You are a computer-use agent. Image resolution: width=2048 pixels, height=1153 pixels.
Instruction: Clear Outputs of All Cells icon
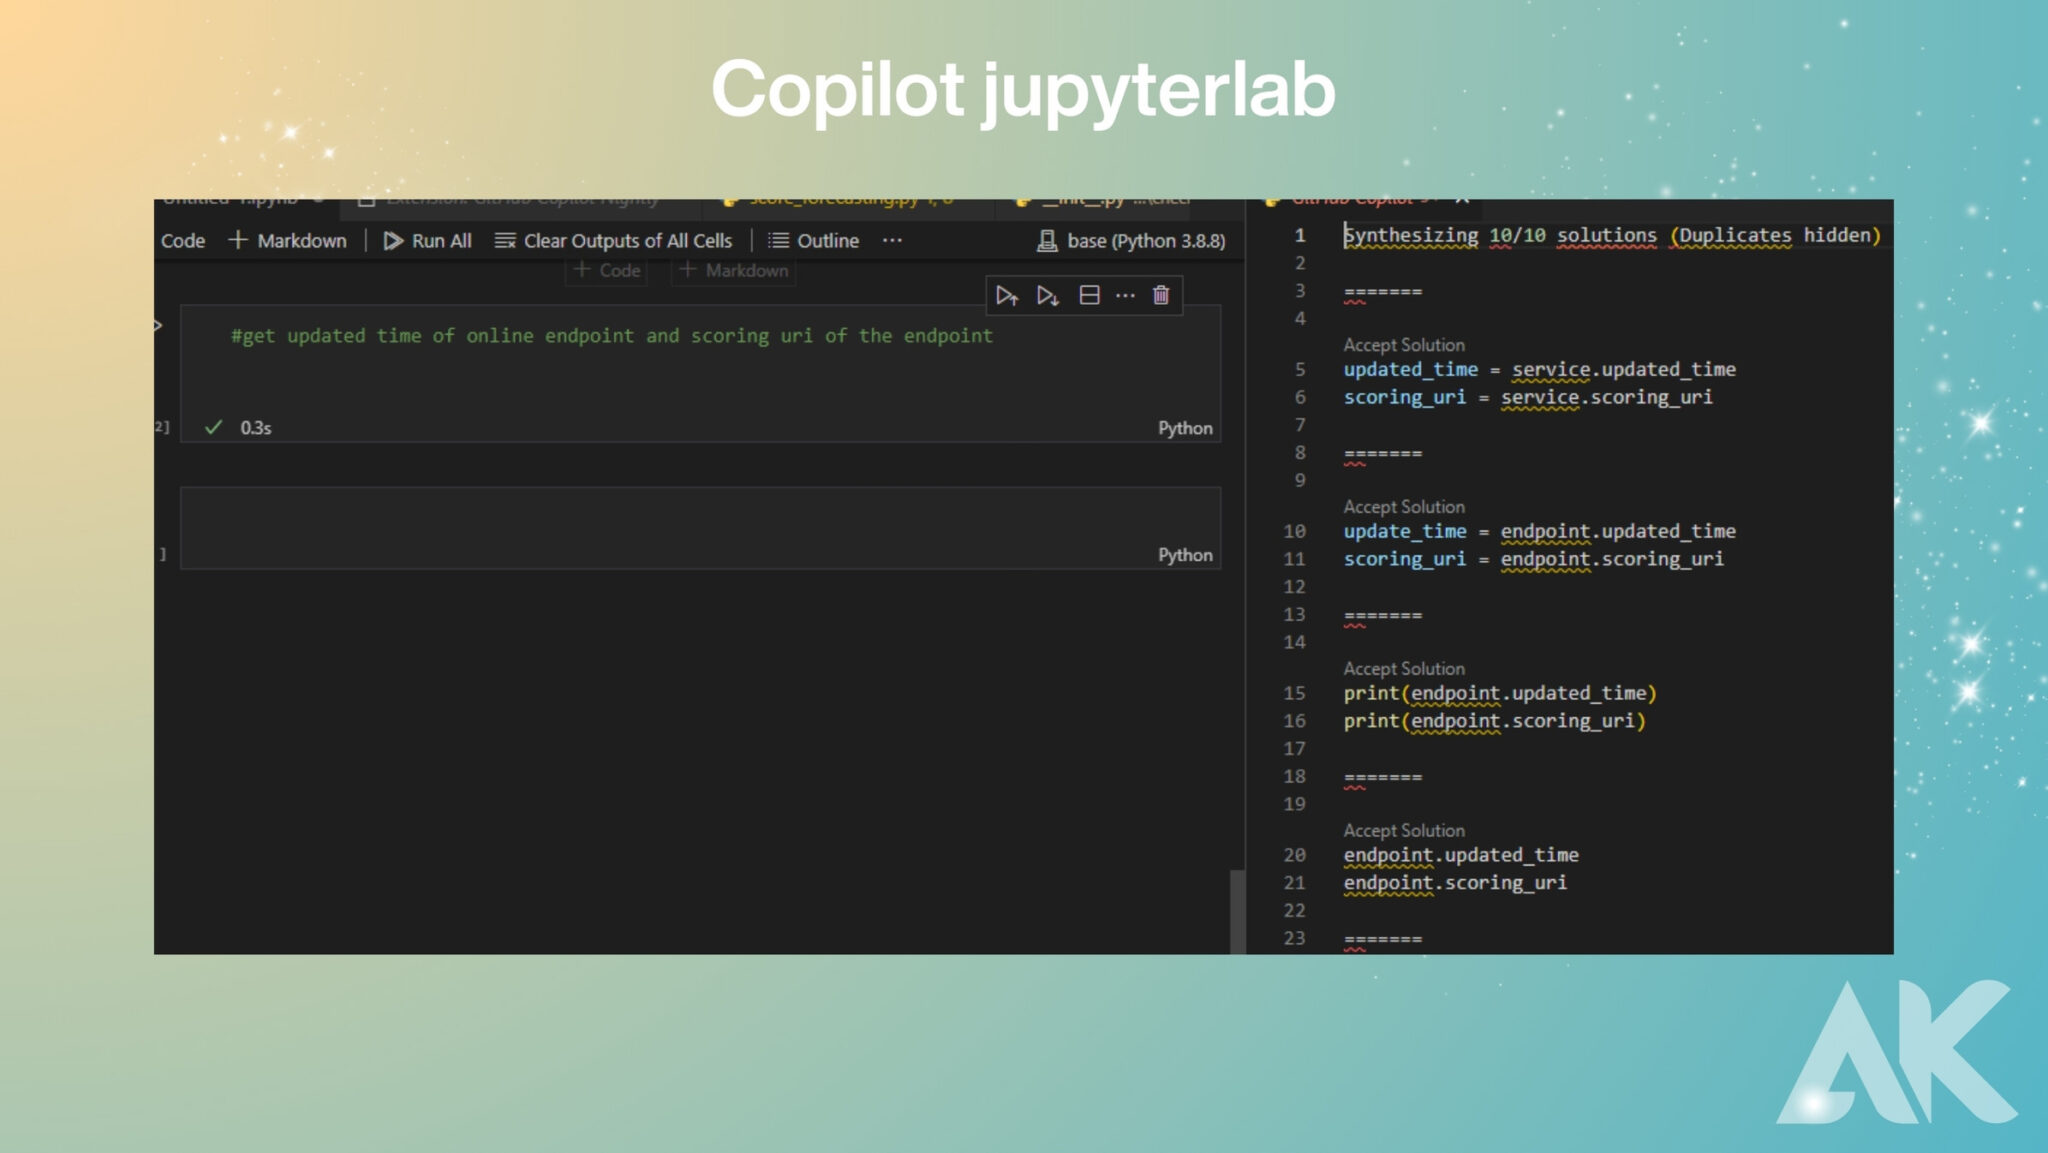click(x=613, y=240)
